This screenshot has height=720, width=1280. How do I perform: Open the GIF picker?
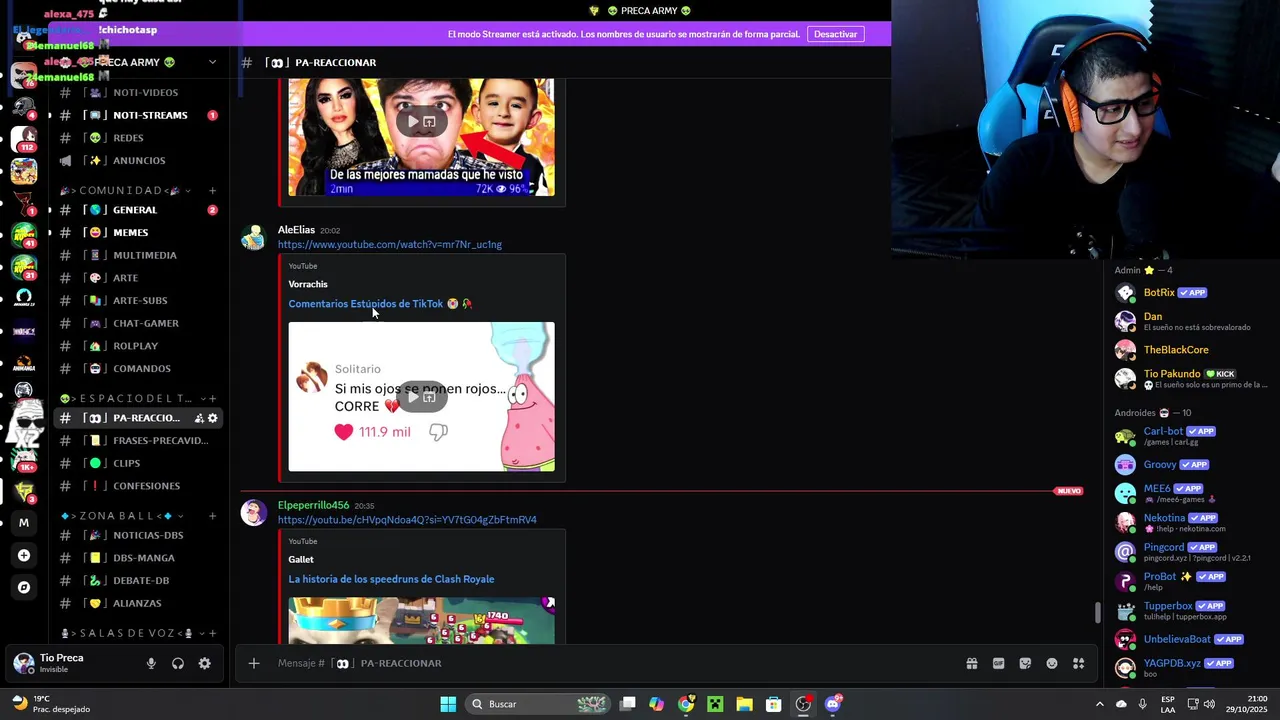coord(998,663)
